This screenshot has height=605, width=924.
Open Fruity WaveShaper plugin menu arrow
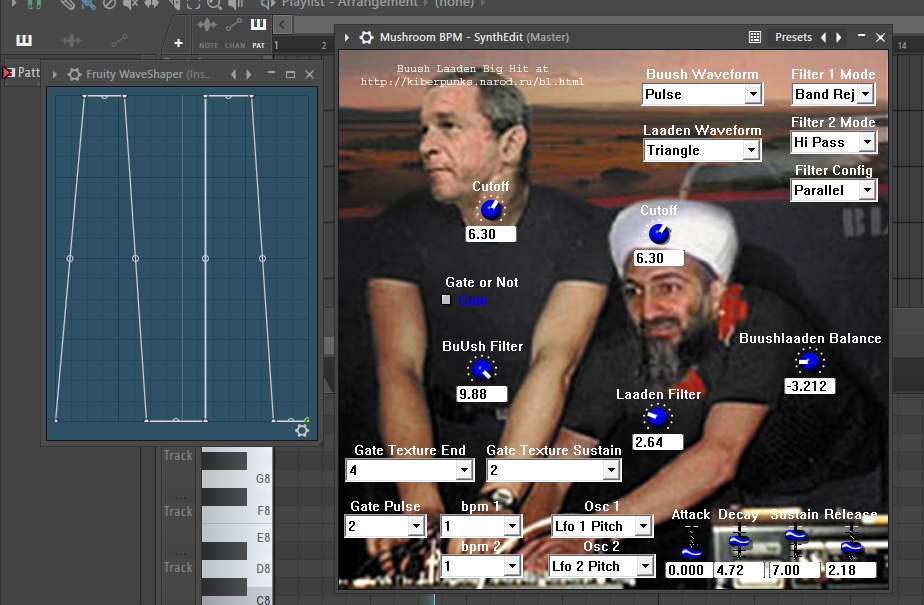click(55, 74)
